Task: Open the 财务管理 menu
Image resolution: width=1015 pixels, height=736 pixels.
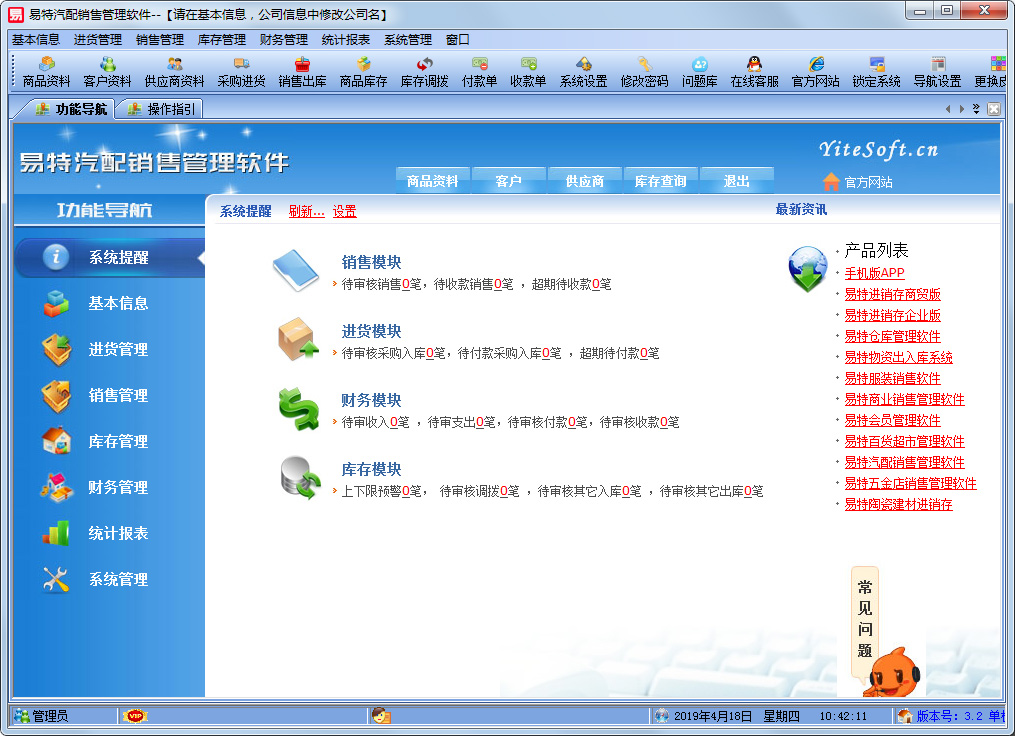Action: 284,39
